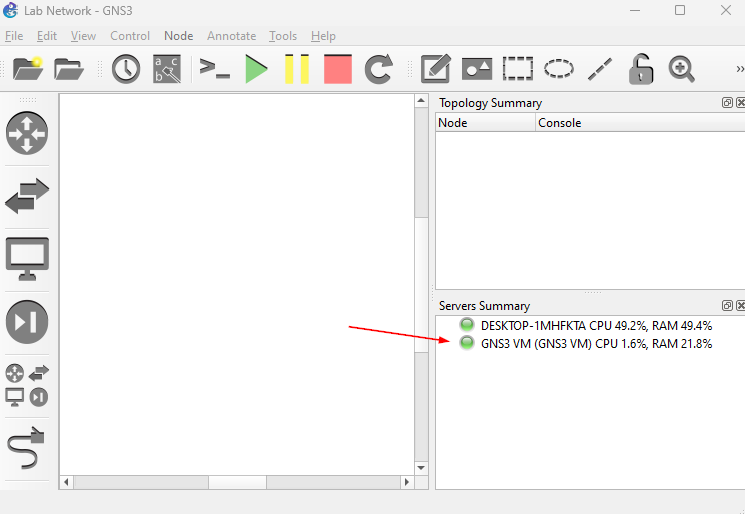Click the workspace scroll right arrow
Viewport: 745px width, 514px height.
click(407, 482)
